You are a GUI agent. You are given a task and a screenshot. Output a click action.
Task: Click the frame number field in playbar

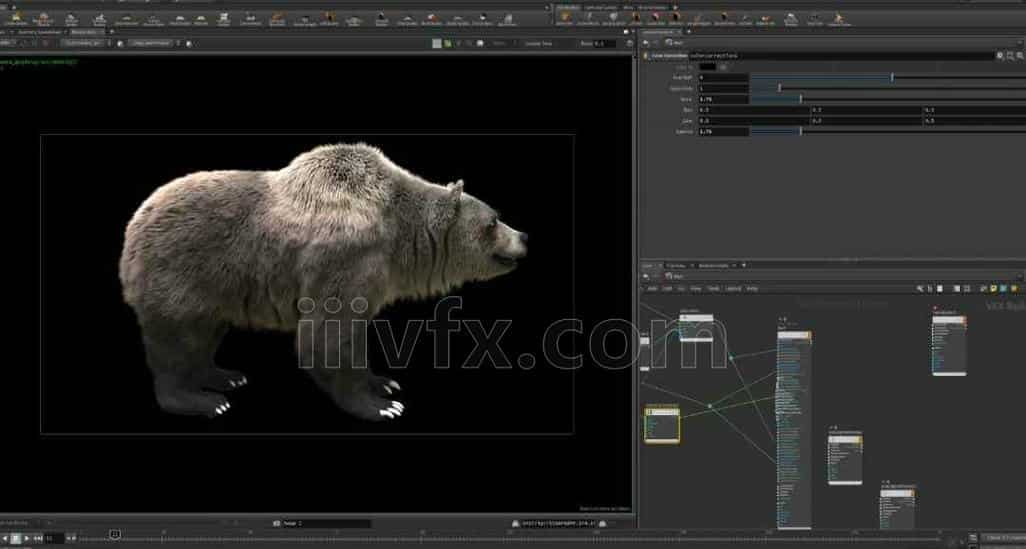pyautogui.click(x=54, y=539)
